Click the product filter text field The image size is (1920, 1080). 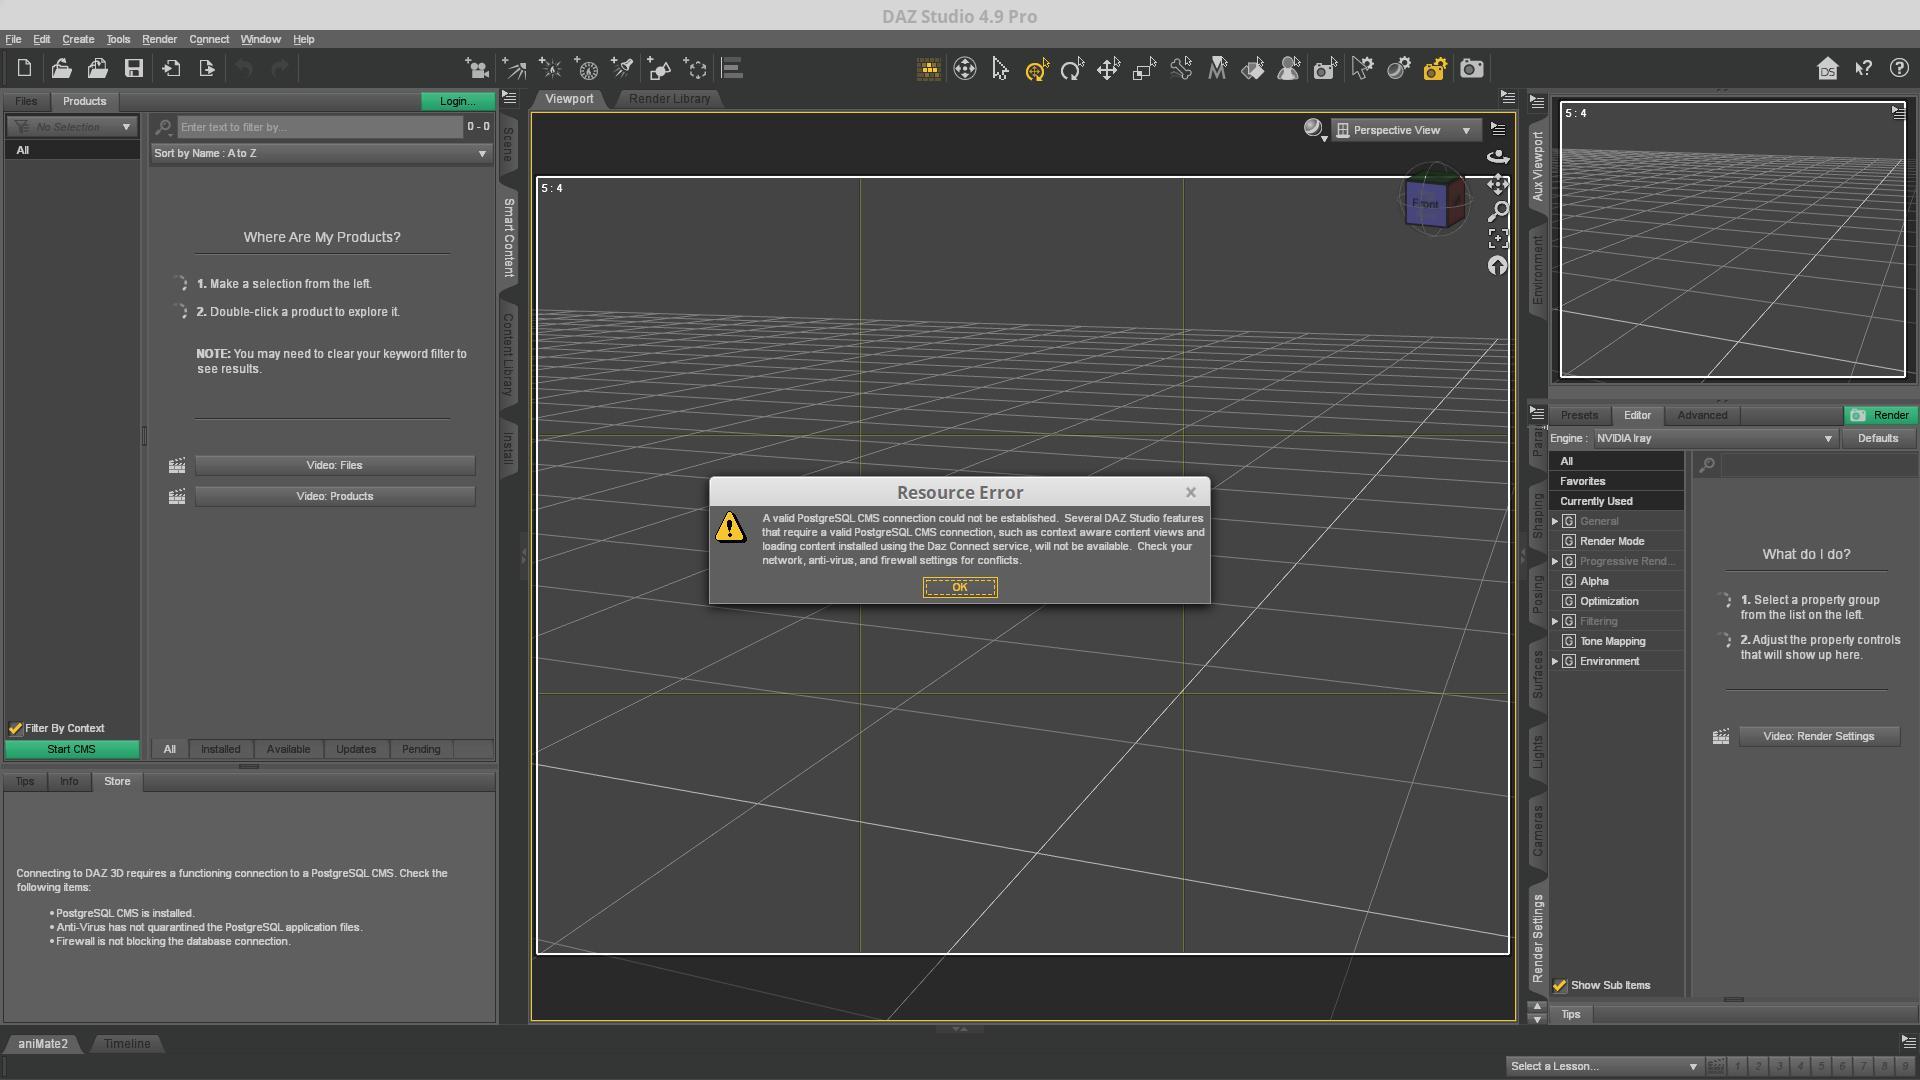coord(320,128)
